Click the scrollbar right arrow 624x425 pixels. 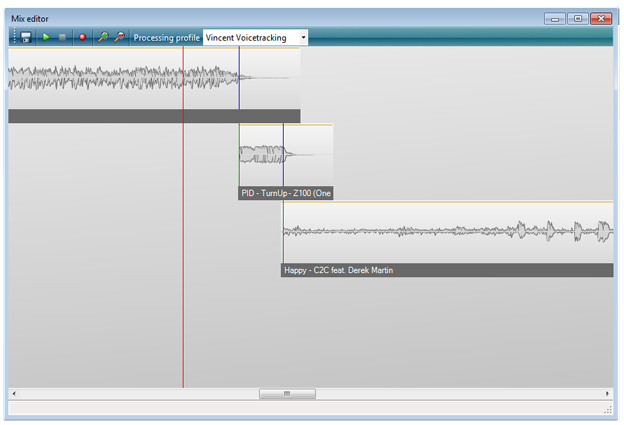608,394
